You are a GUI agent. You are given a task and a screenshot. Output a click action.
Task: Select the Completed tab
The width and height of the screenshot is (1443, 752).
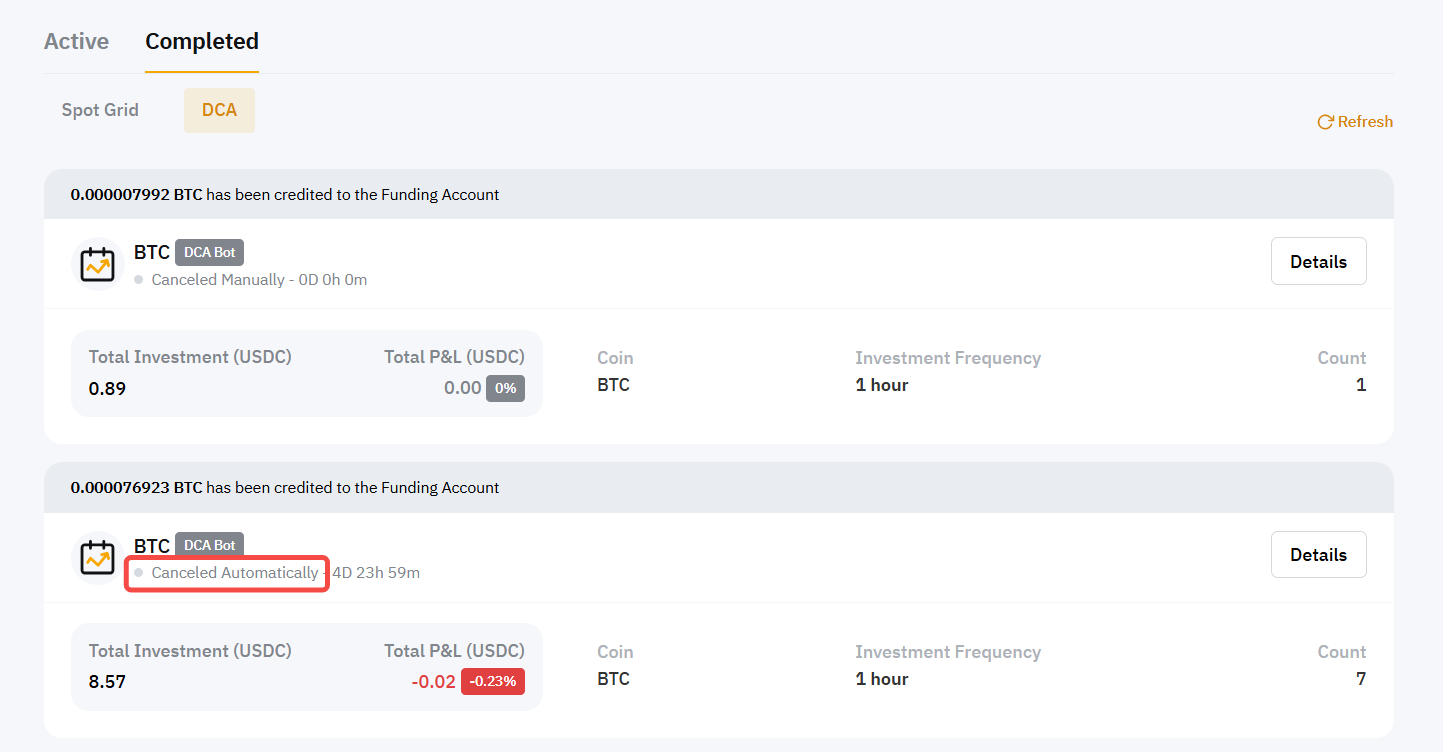point(202,41)
